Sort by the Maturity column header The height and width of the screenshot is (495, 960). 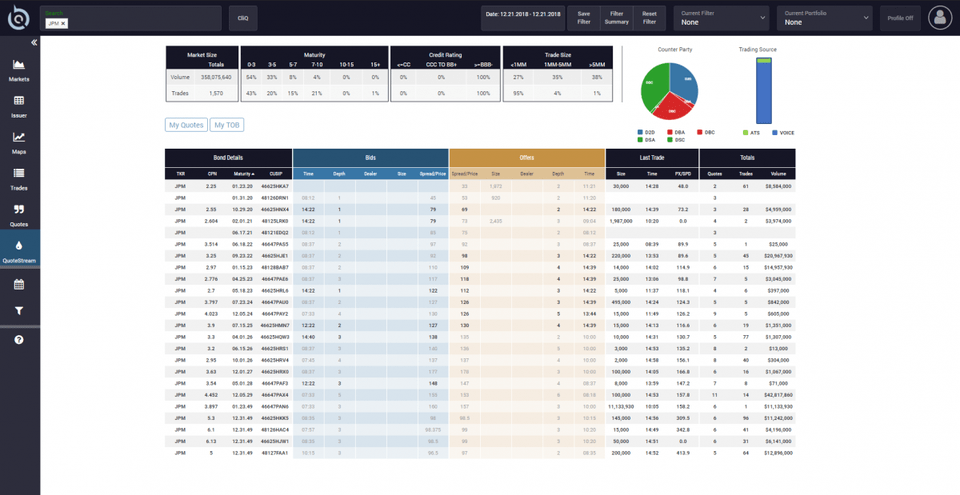click(x=244, y=174)
